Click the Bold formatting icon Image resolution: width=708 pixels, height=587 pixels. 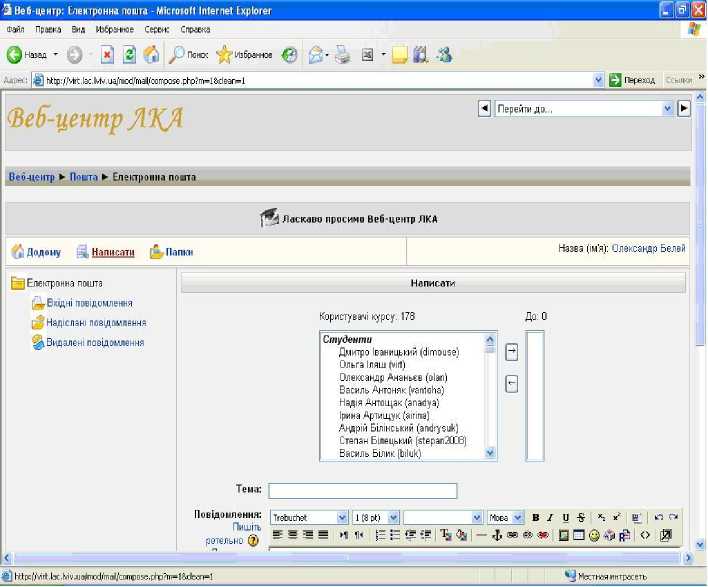pyautogui.click(x=536, y=518)
